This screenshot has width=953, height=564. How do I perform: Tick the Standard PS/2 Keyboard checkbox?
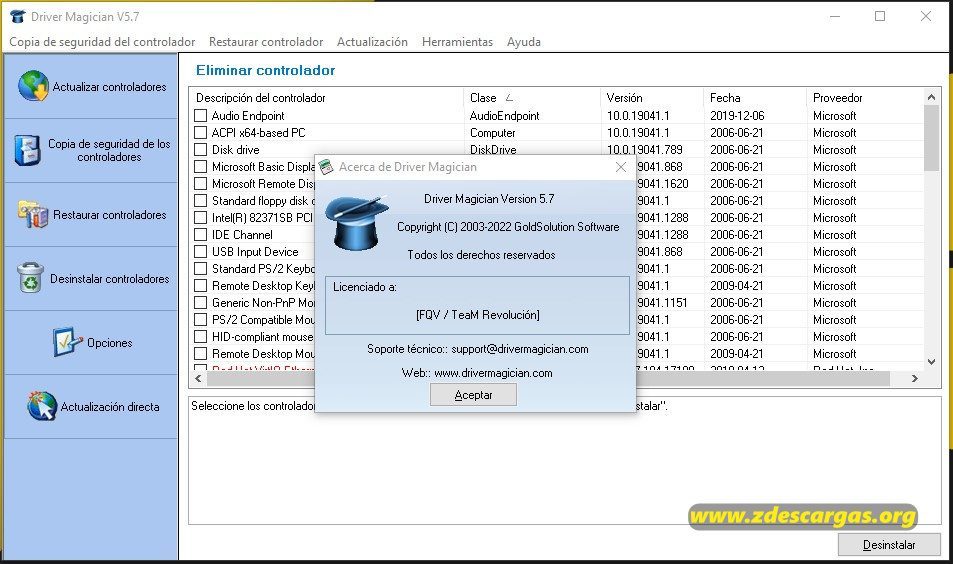click(201, 269)
